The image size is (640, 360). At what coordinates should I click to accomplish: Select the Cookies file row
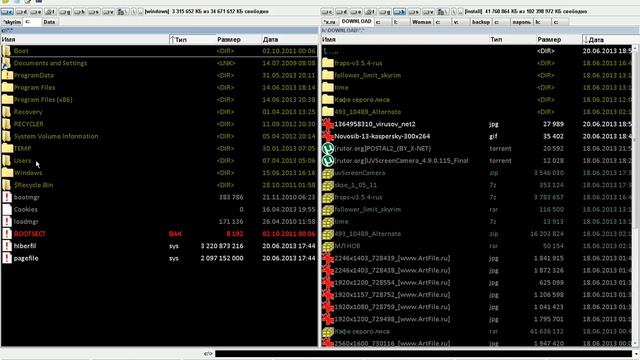pos(159,210)
